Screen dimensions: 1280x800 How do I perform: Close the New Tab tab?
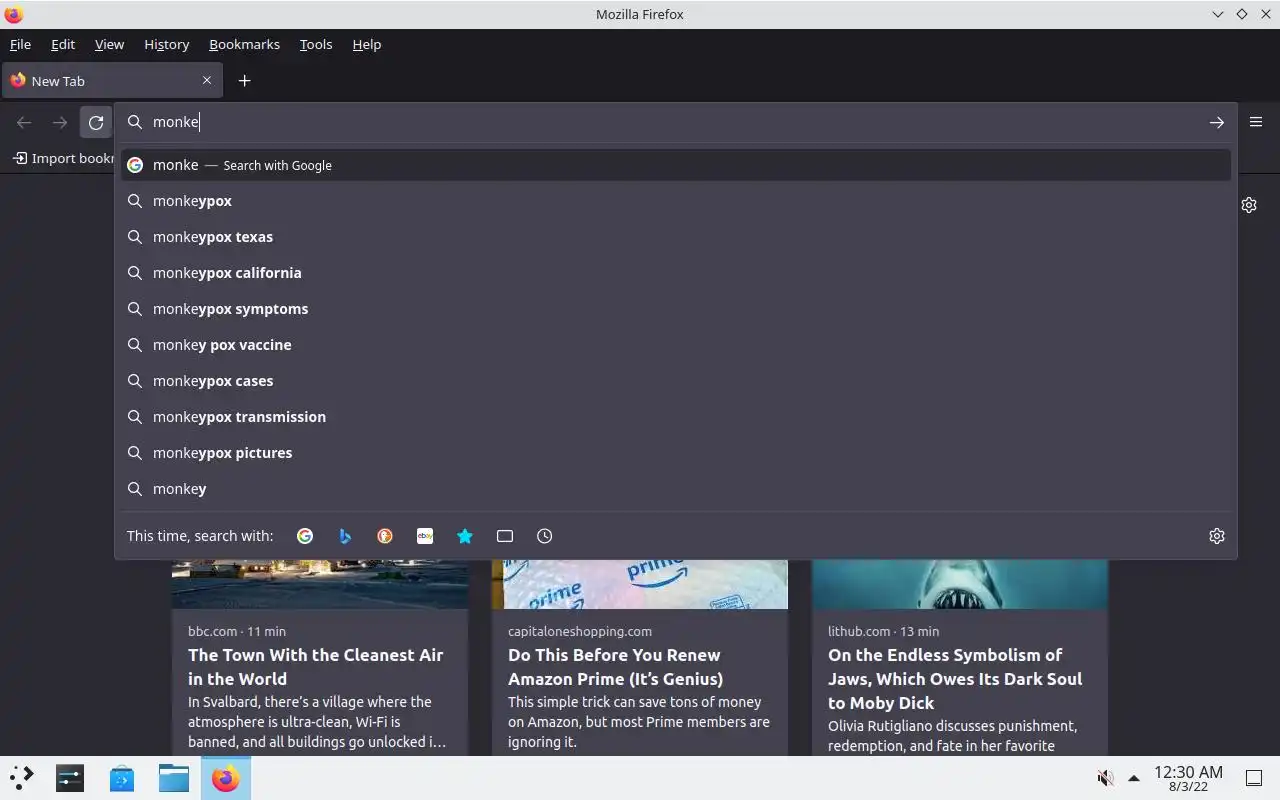coord(207,81)
